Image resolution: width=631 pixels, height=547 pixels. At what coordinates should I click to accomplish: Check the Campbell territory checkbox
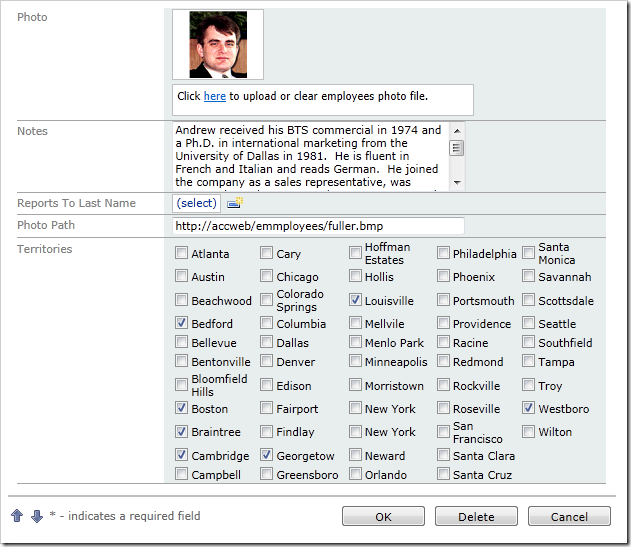tap(181, 474)
